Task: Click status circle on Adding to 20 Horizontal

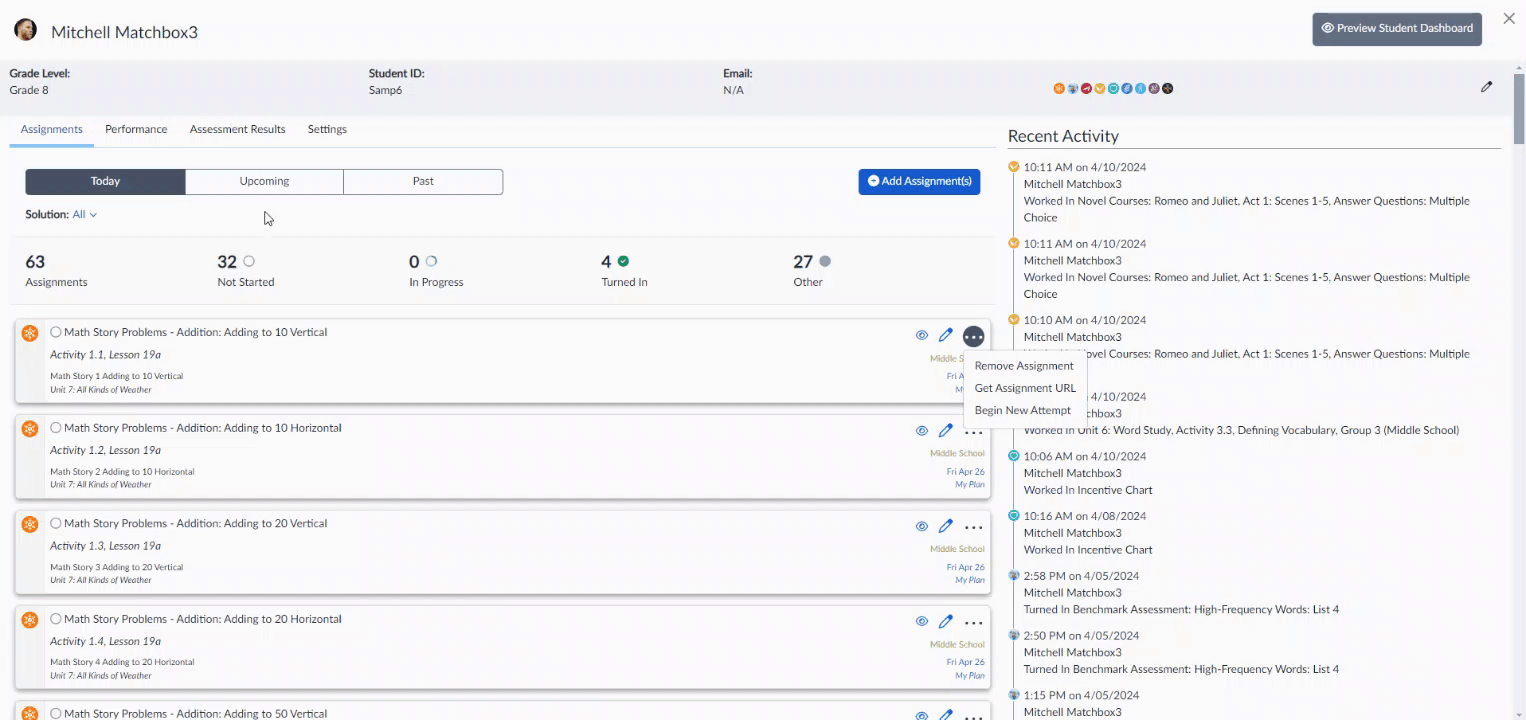Action: click(56, 619)
